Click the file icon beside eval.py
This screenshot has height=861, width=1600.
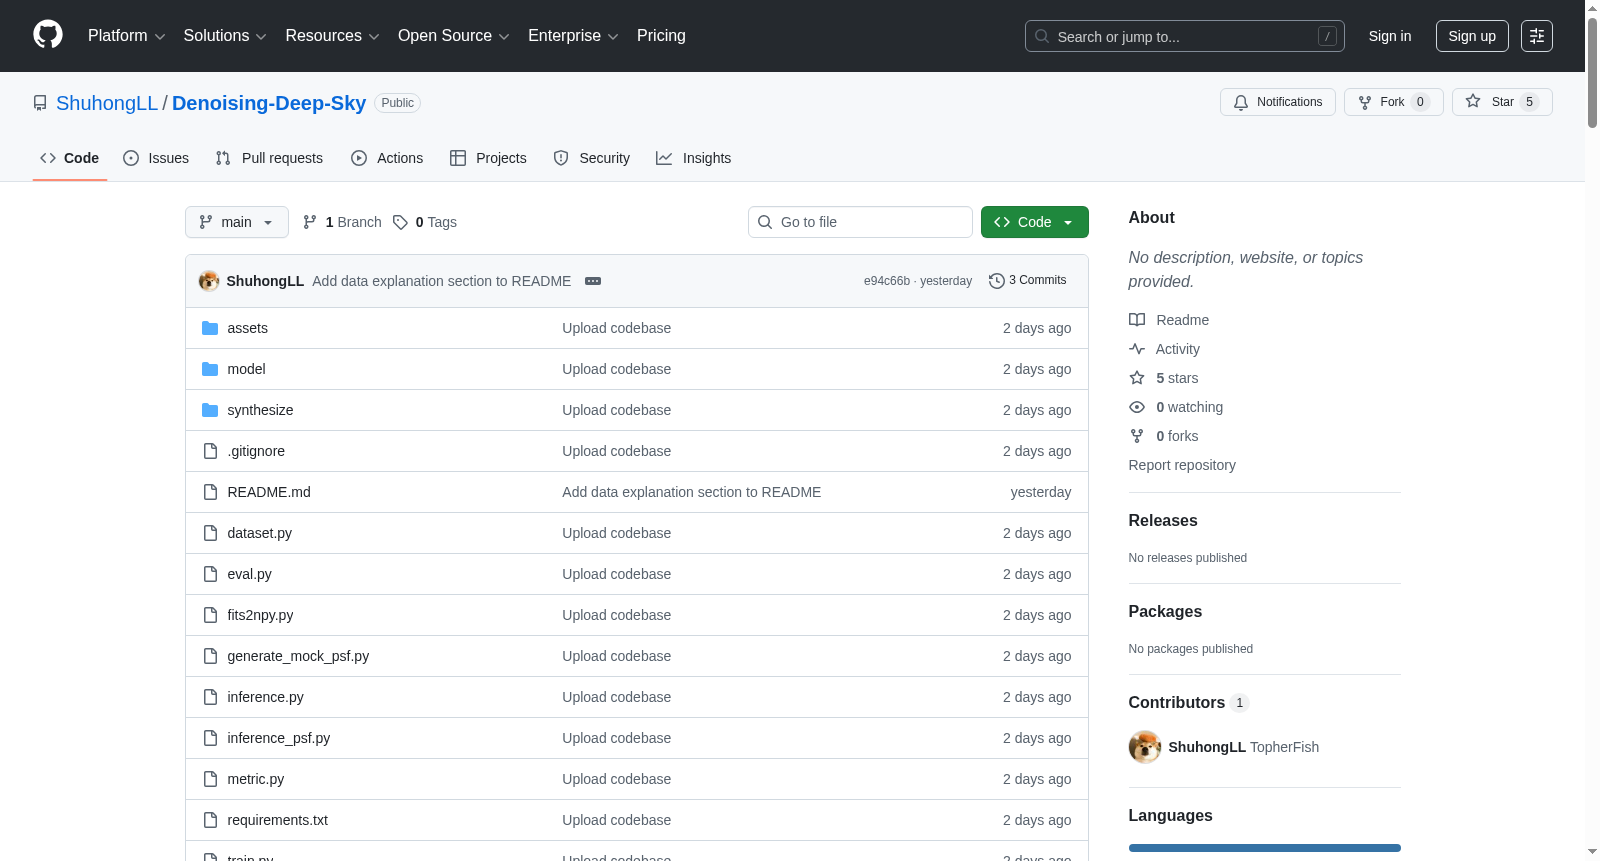(x=210, y=574)
